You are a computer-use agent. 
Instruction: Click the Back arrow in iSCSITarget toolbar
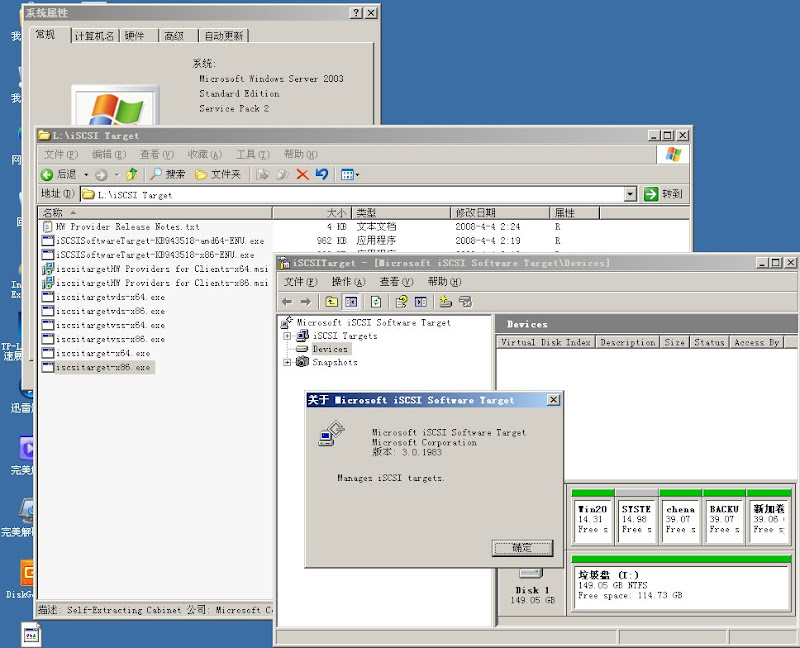(287, 302)
